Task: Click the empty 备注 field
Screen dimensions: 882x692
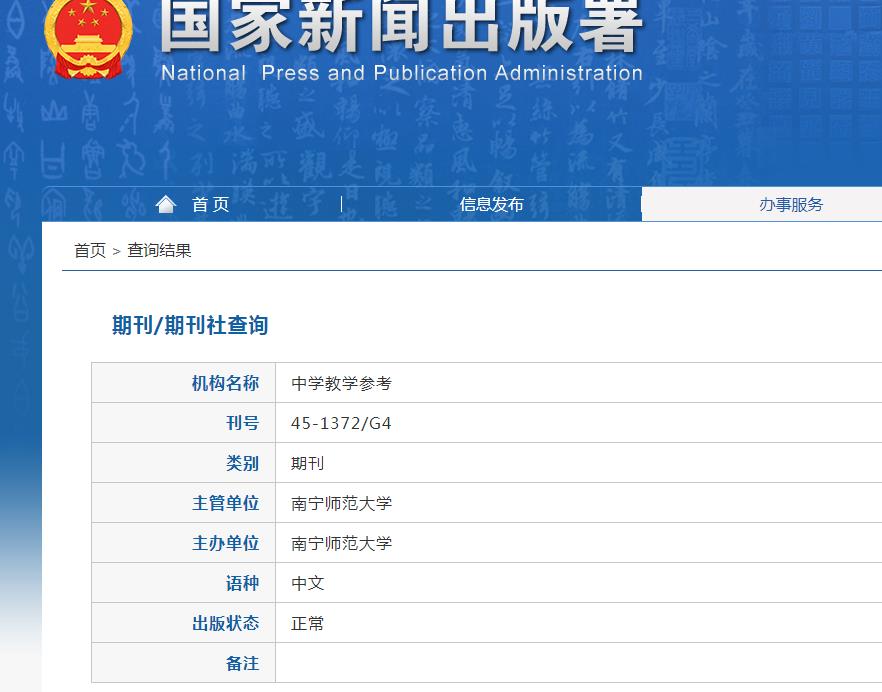Action: coord(450,663)
